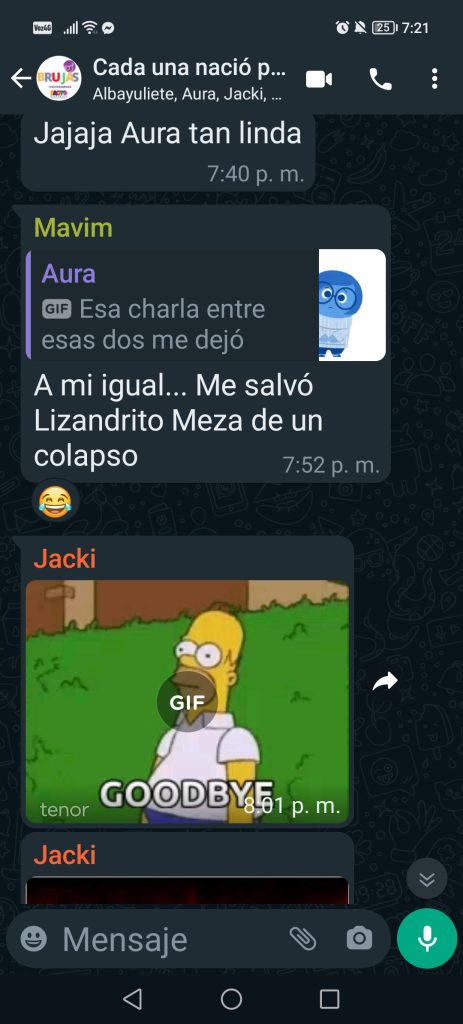The height and width of the screenshot is (1024, 463).
Task: Open recent apps with the square button
Action: click(330, 999)
